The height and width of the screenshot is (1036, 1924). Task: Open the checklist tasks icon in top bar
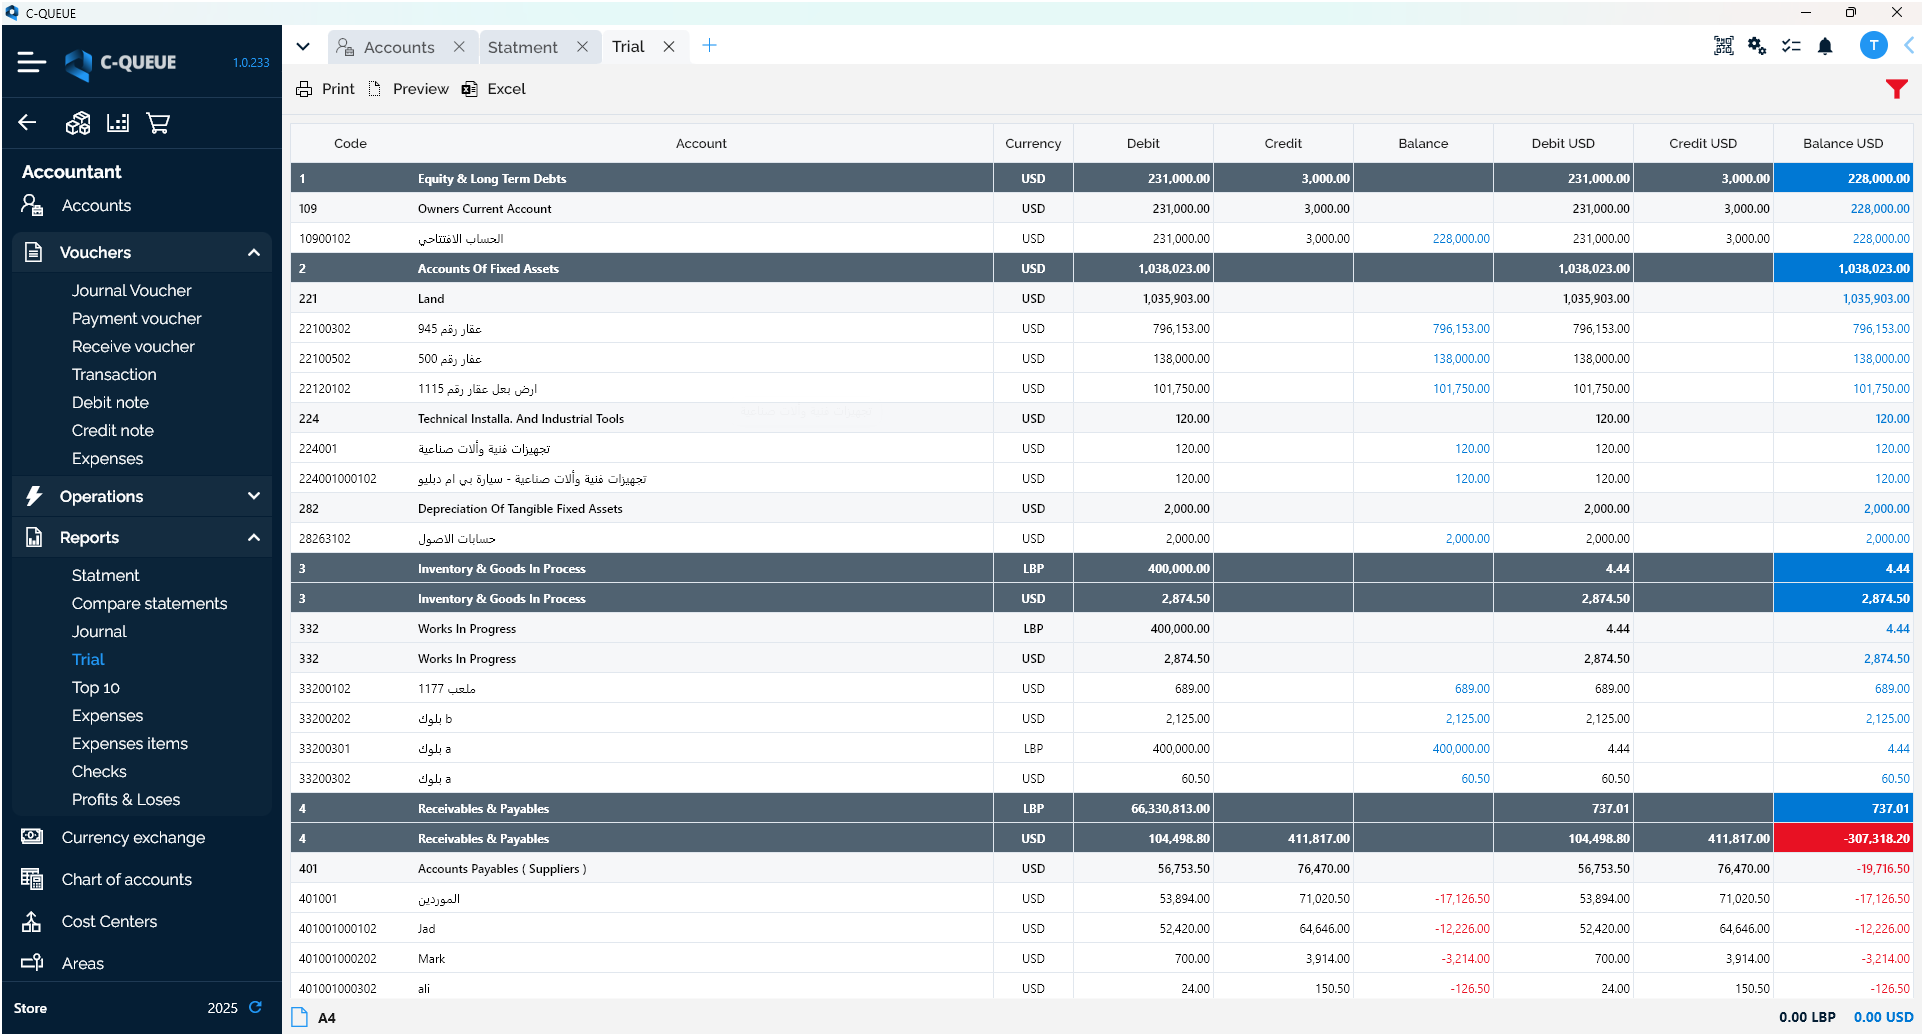tap(1791, 46)
